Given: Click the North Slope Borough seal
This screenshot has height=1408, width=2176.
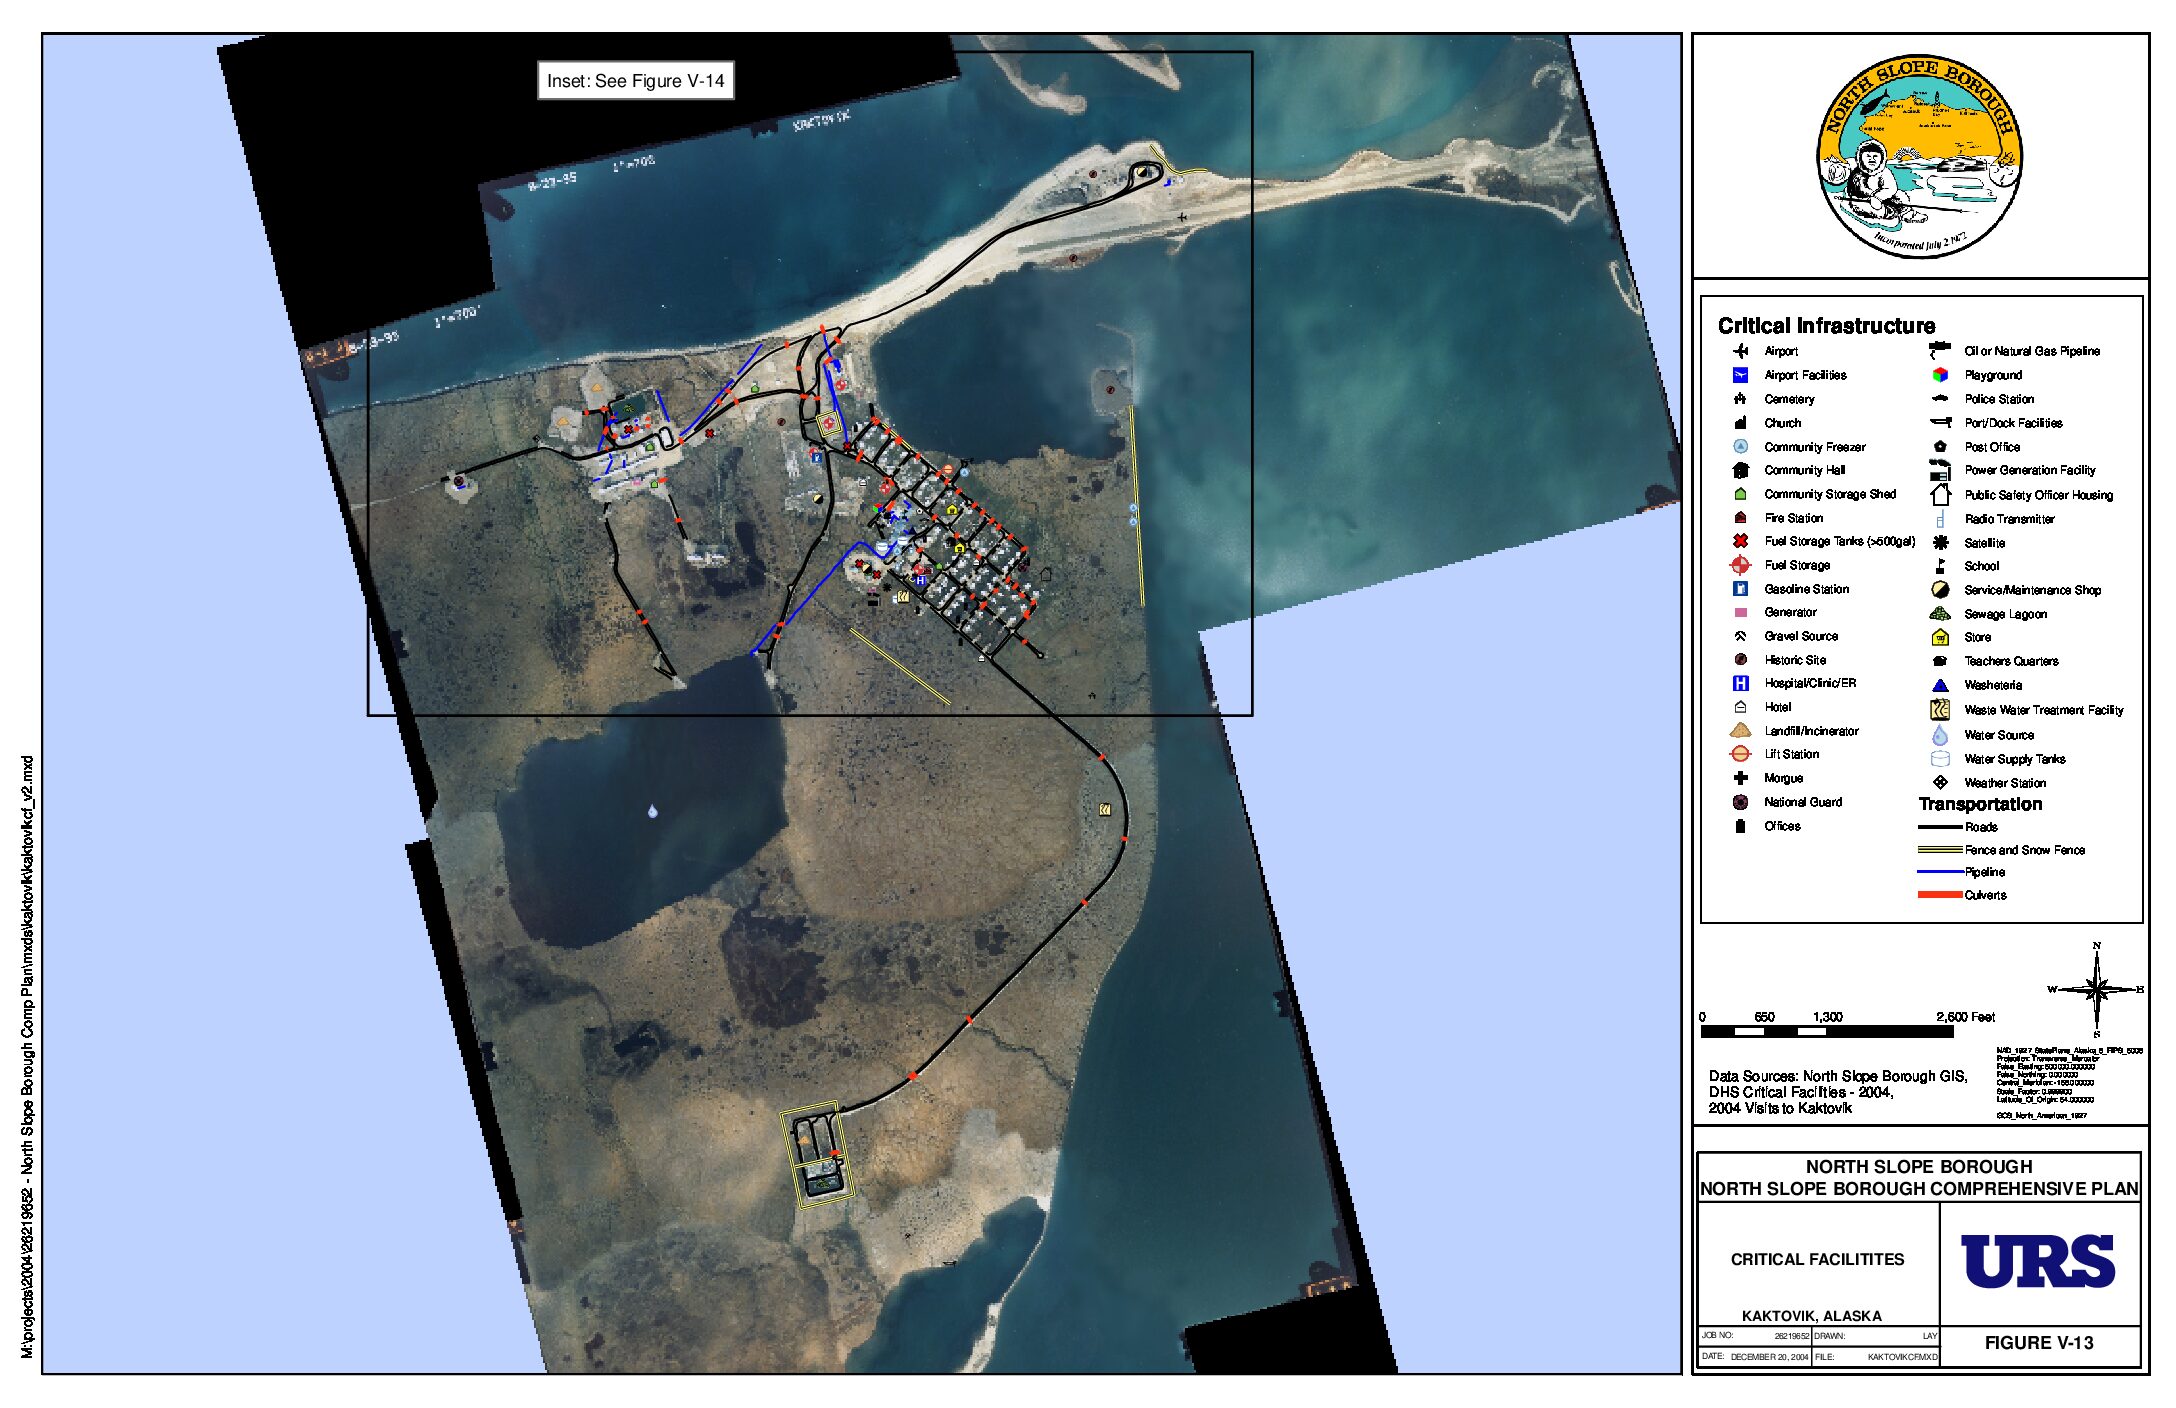Looking at the screenshot, I should point(1919,155).
